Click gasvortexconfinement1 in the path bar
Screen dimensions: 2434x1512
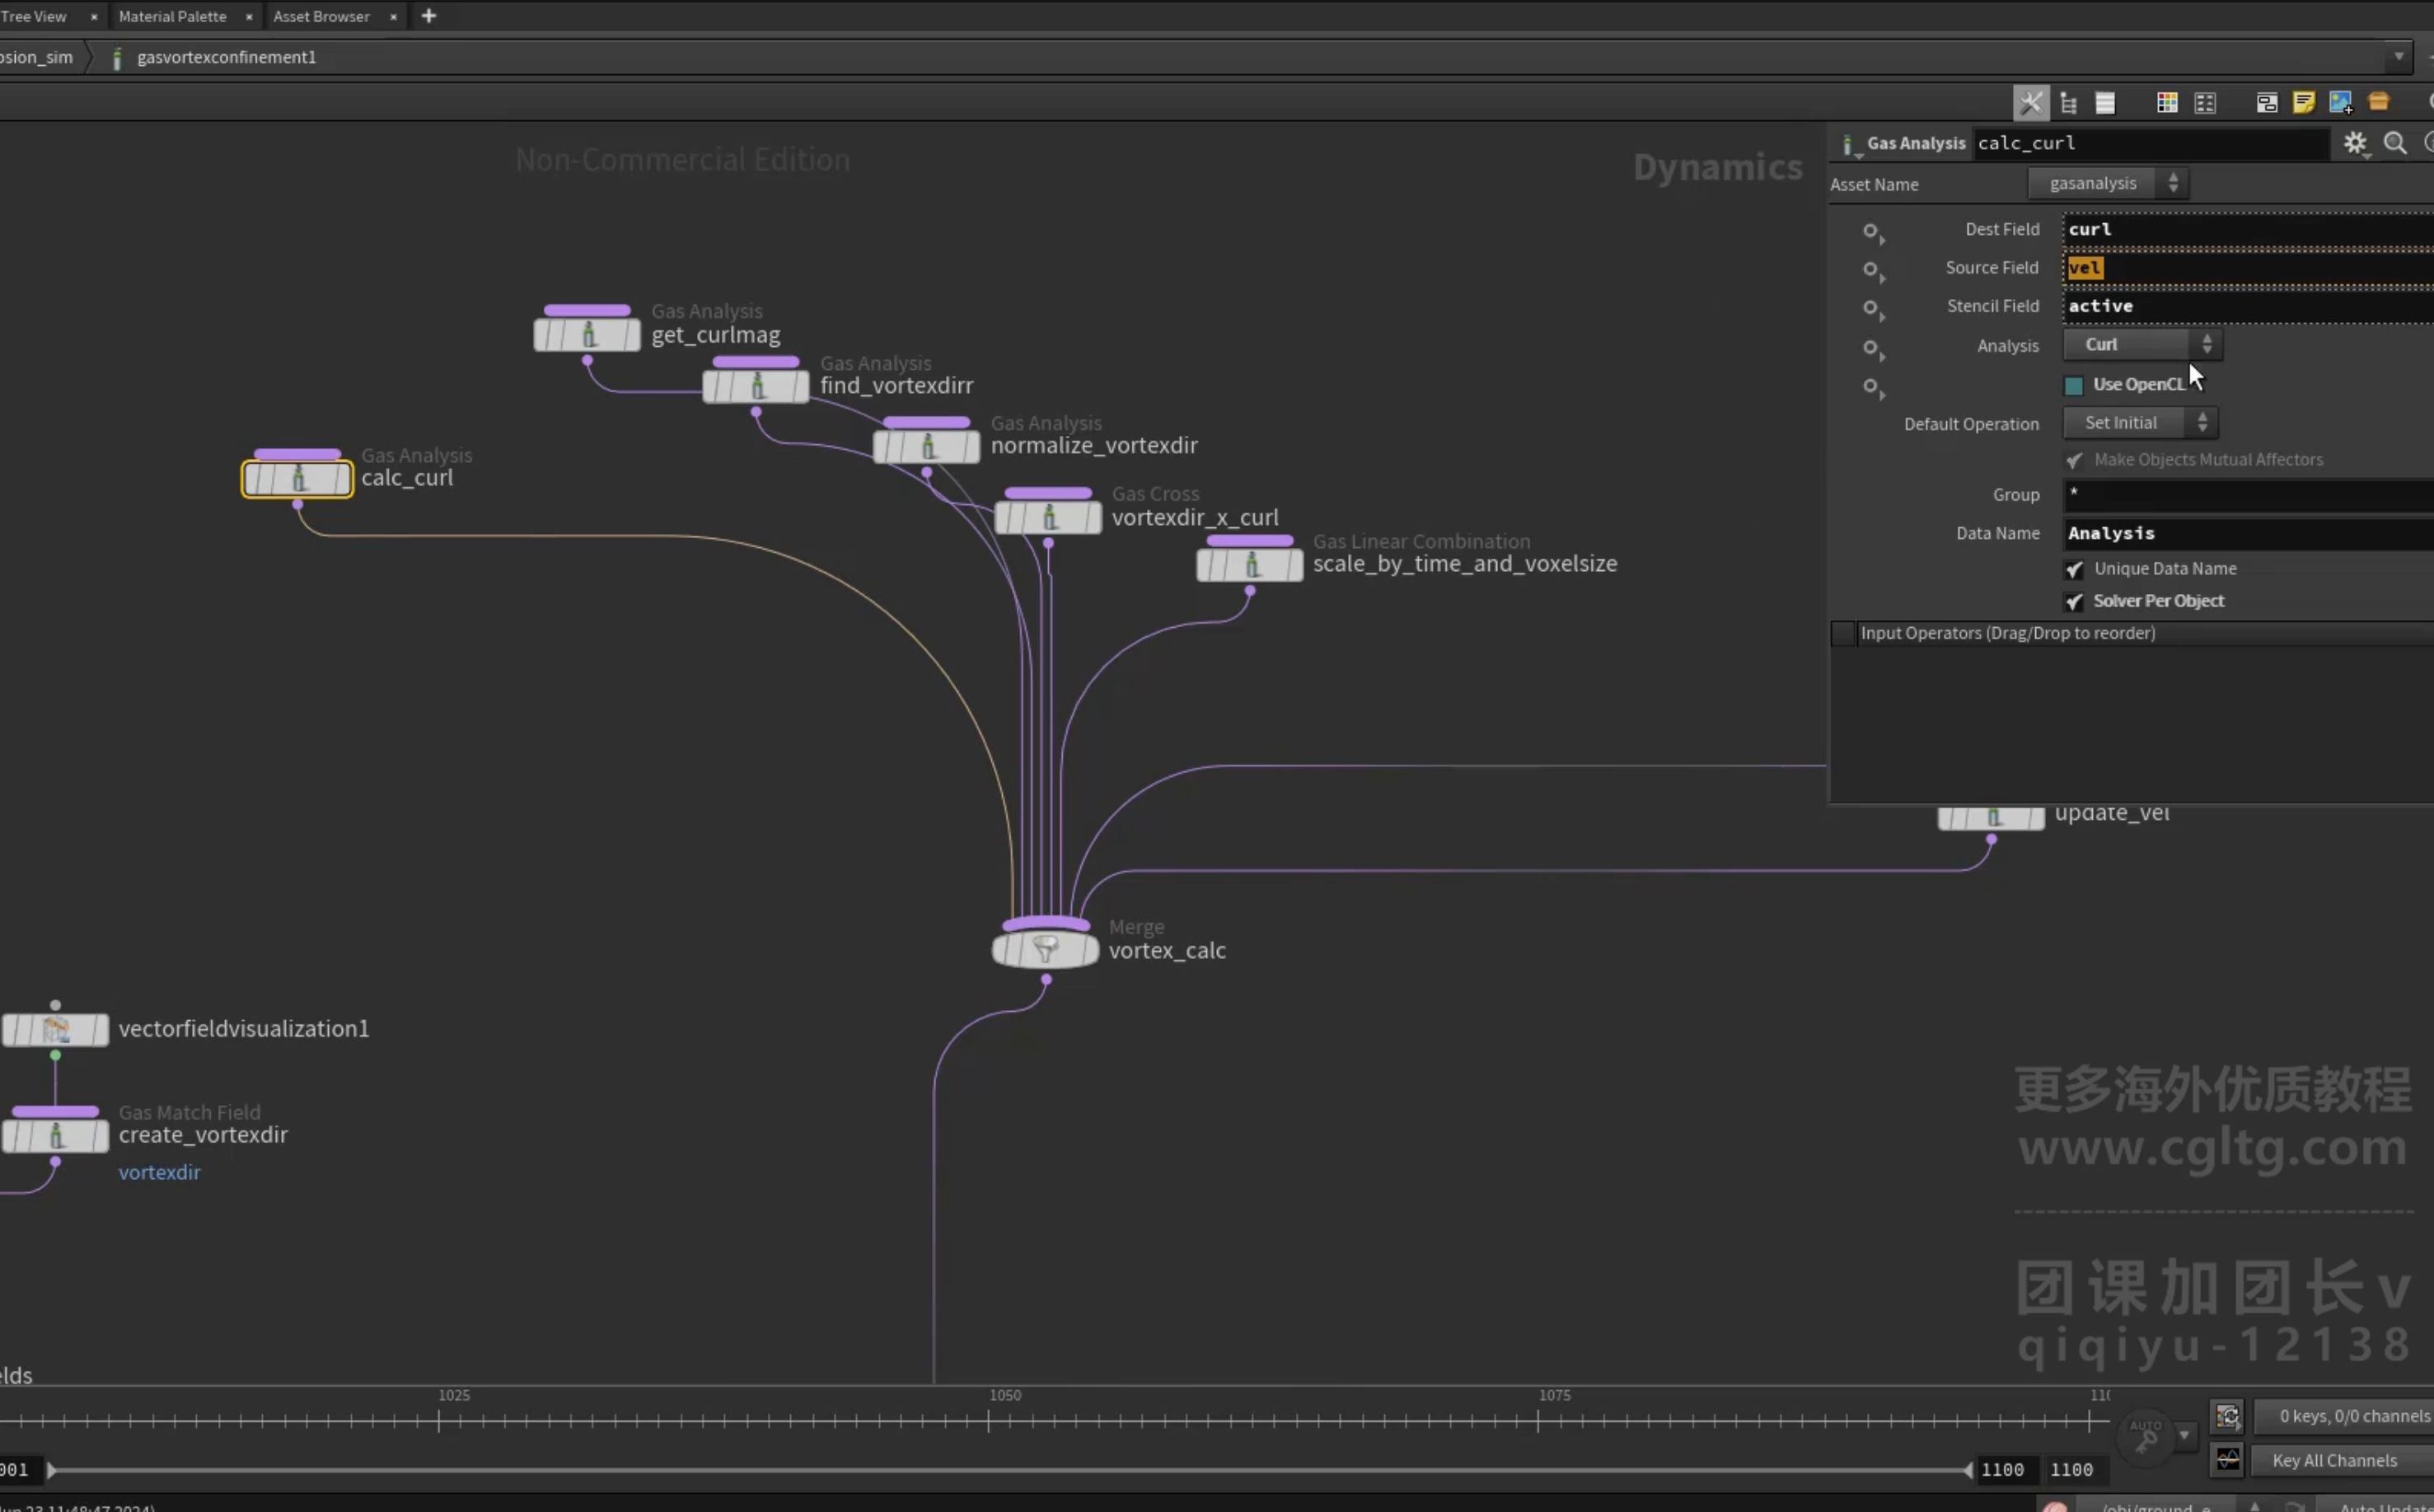[x=226, y=57]
